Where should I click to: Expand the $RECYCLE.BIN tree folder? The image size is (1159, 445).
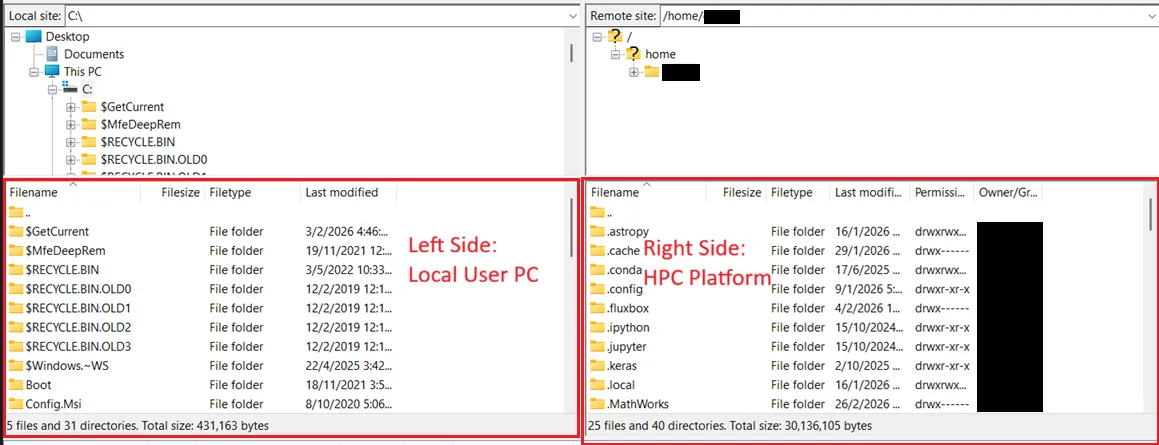[x=71, y=142]
